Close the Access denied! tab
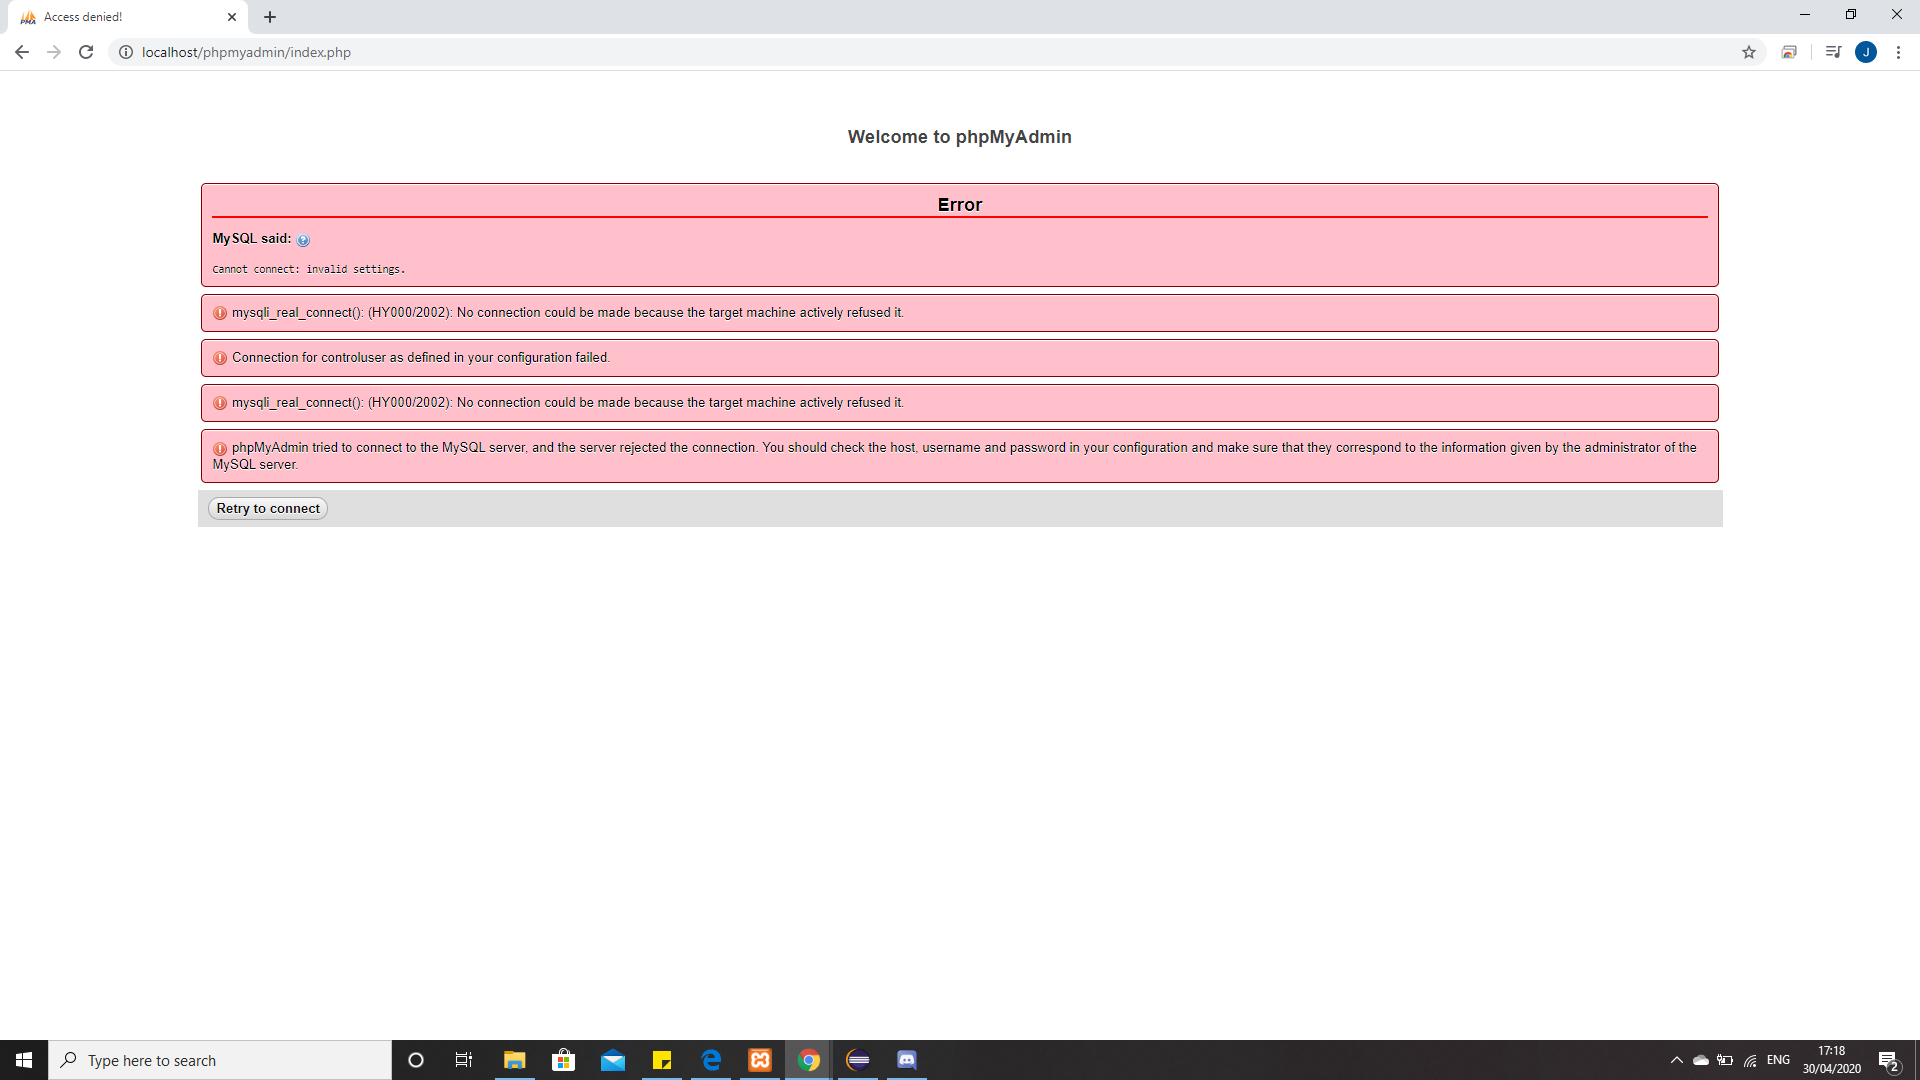The image size is (1920, 1080). pyautogui.click(x=232, y=17)
